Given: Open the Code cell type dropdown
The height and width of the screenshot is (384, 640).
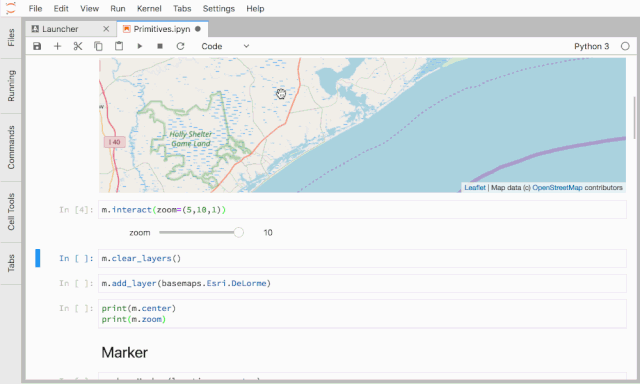Looking at the screenshot, I should (225, 46).
